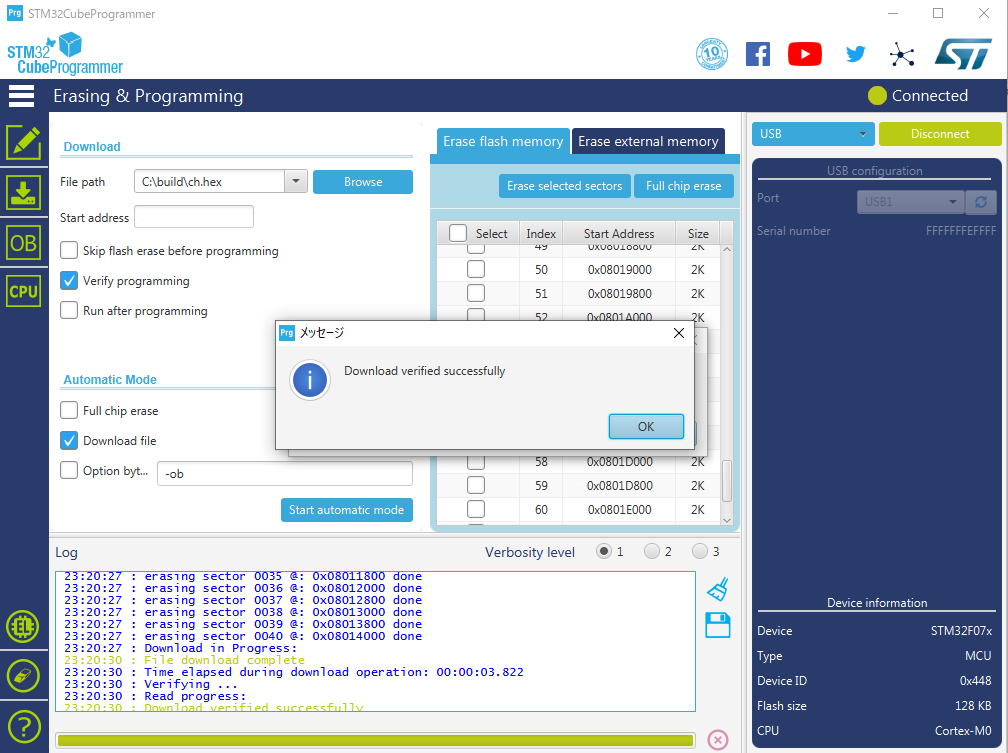Open the hamburger main menu

tap(21, 95)
